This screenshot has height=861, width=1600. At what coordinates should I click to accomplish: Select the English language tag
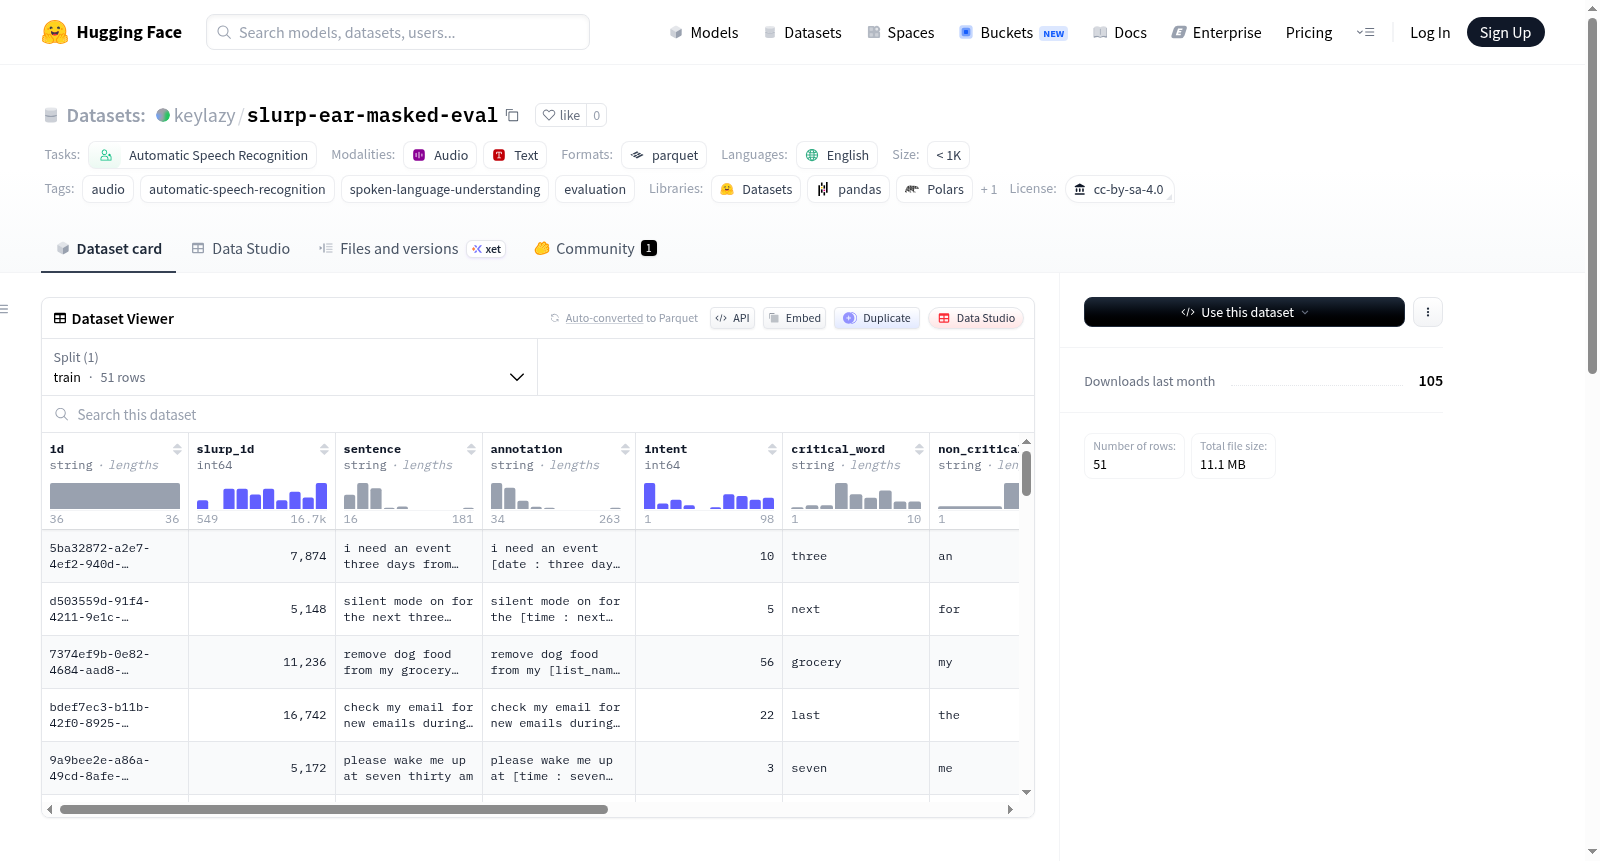837,155
